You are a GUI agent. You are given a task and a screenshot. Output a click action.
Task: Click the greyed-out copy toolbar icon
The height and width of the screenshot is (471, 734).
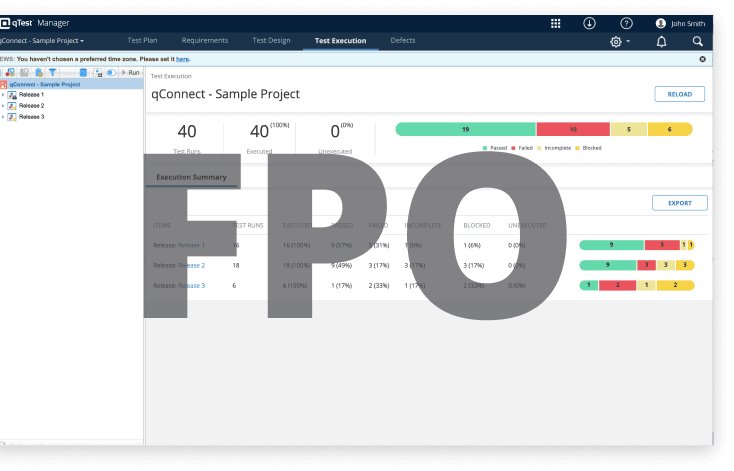tap(24, 72)
